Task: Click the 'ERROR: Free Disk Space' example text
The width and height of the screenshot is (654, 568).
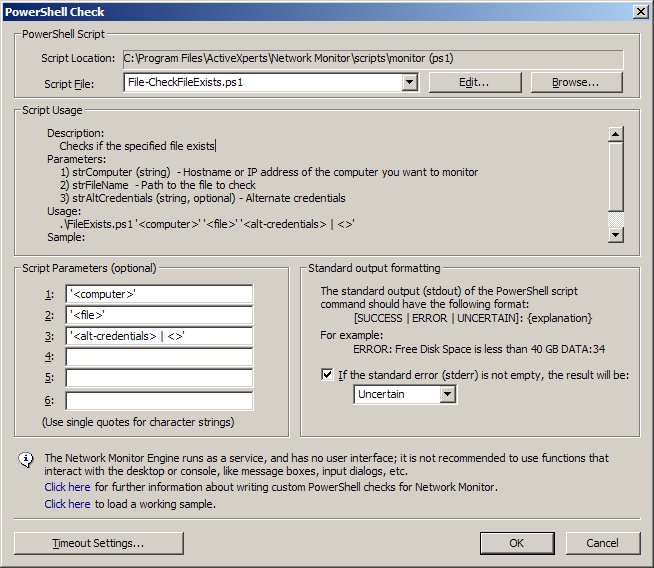Action: point(479,349)
